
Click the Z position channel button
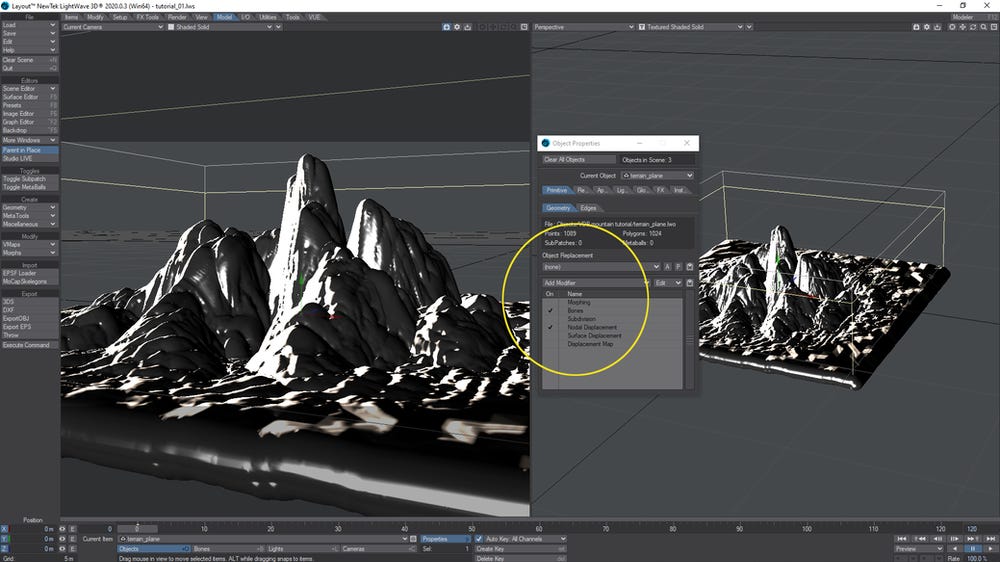point(4,549)
